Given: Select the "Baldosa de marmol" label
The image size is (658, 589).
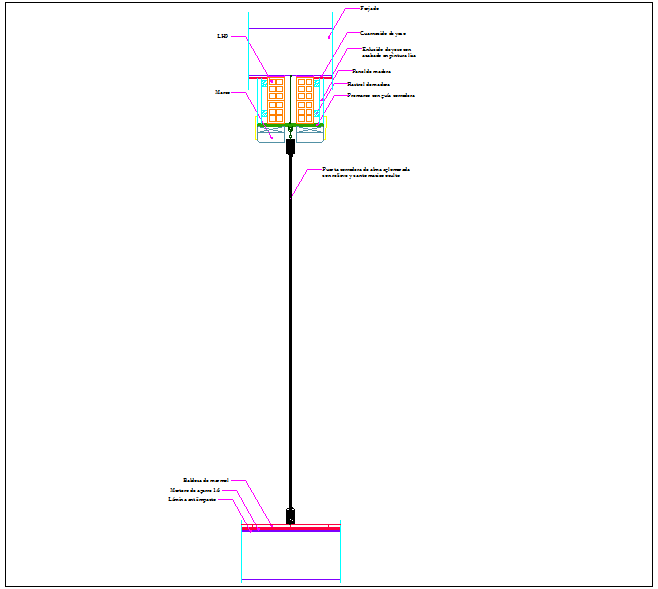Looking at the screenshot, I should 206,480.
